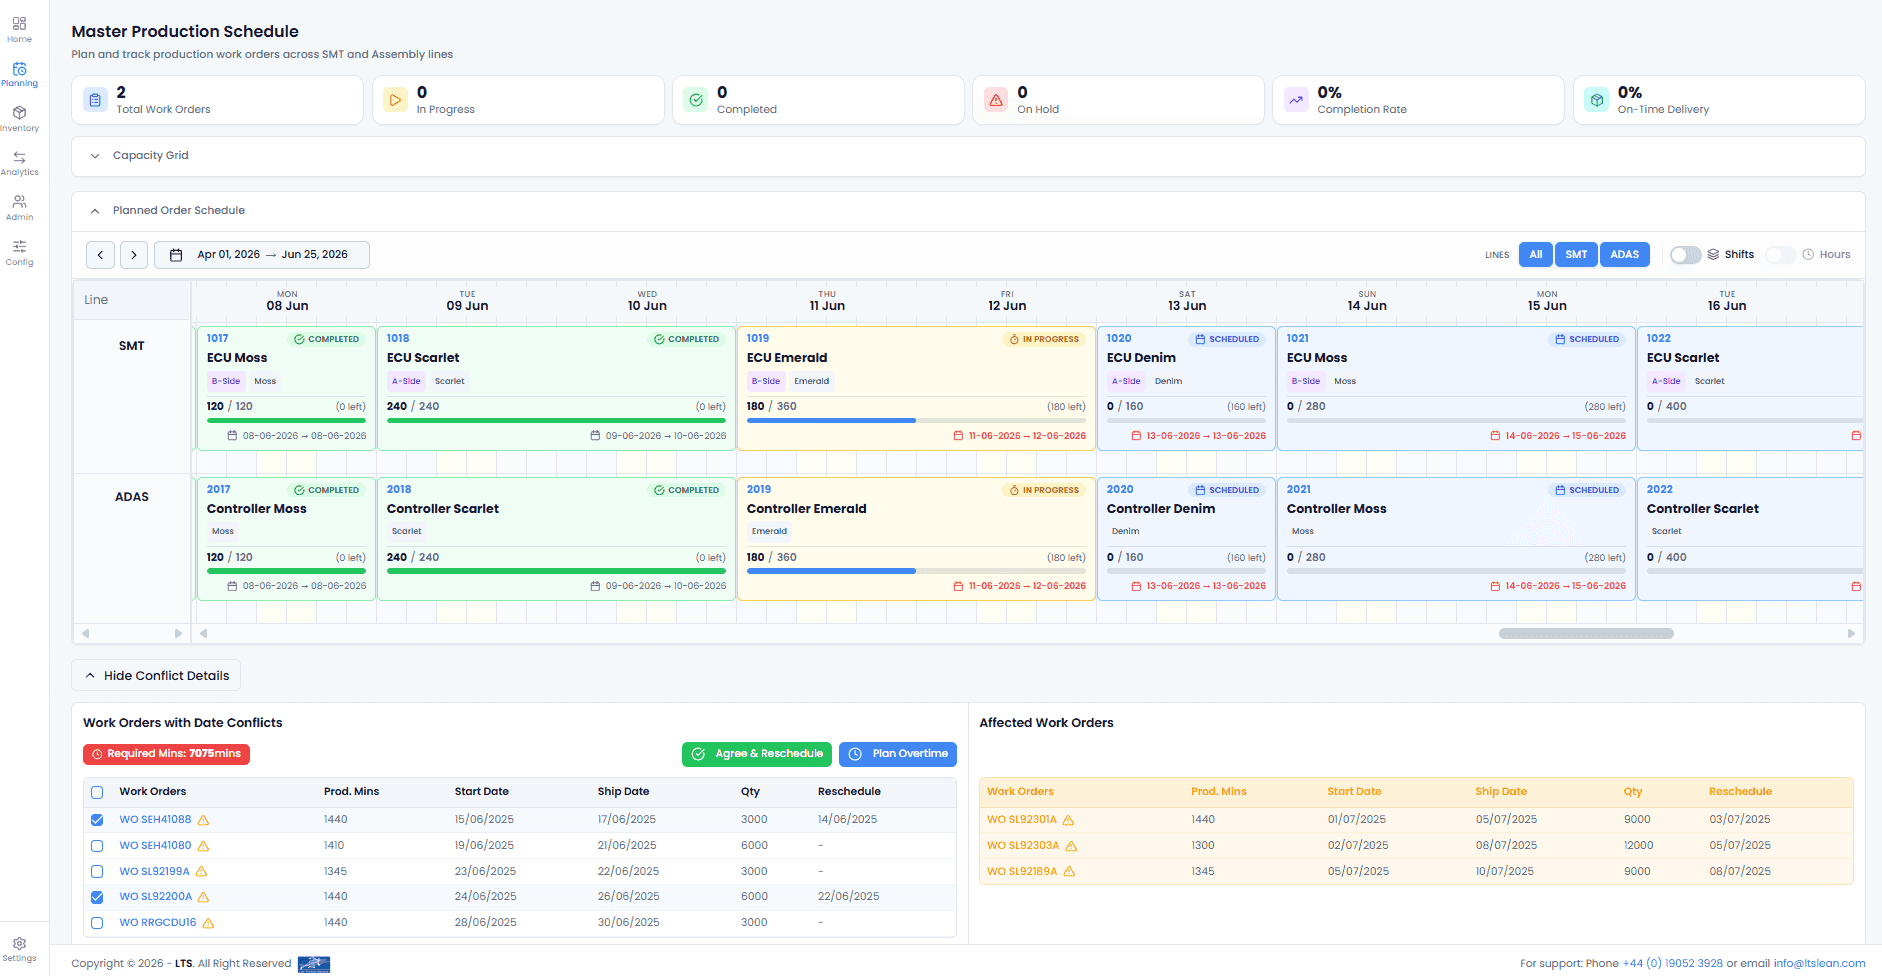
Task: Open the Apr 01 – Jun 25 date range picker
Action: click(262, 255)
